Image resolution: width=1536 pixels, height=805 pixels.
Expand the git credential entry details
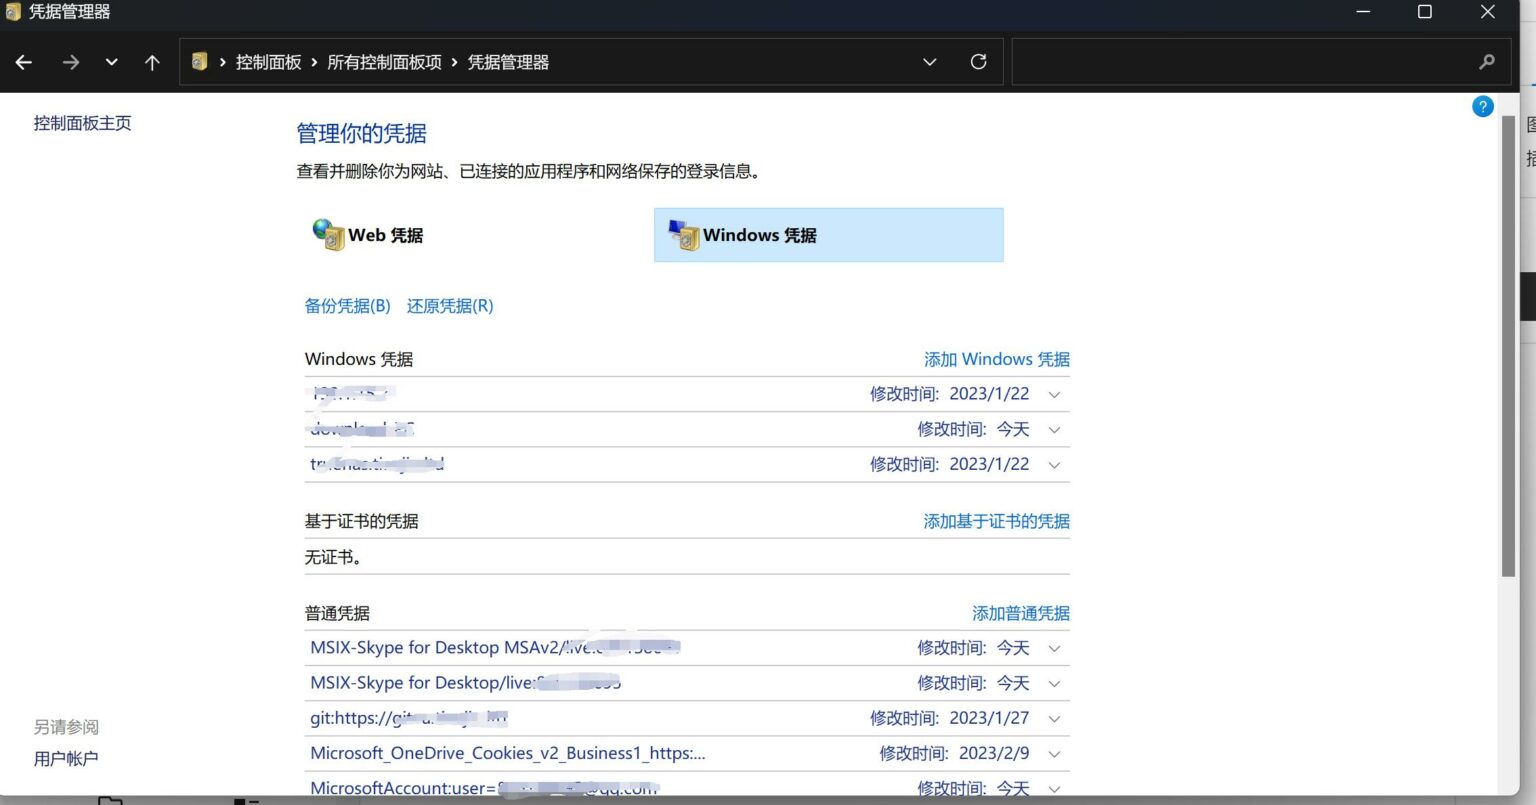[1054, 718]
